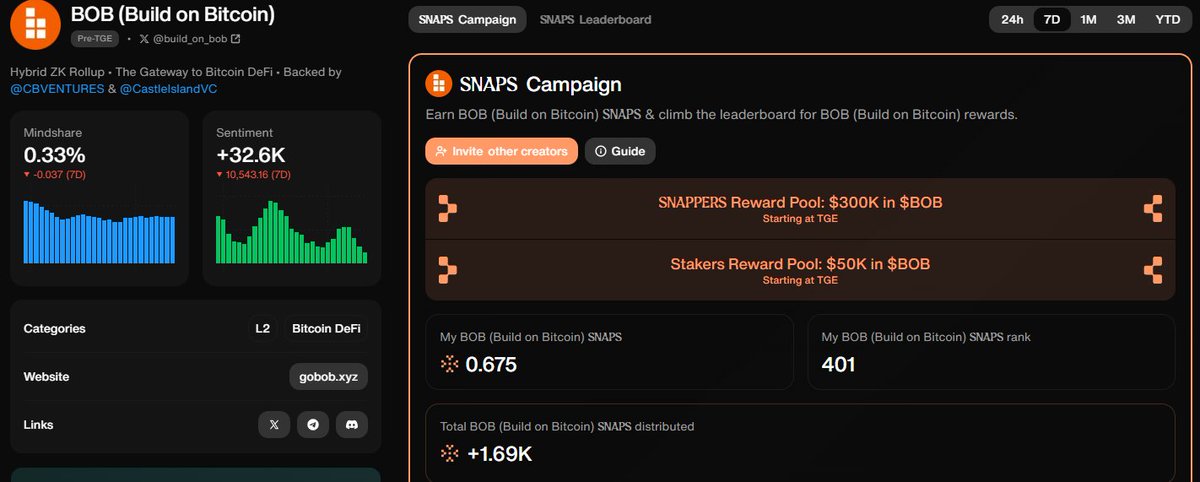Click the BOB orange logo avatar
Image resolution: width=1200 pixels, height=482 pixels.
[34, 24]
